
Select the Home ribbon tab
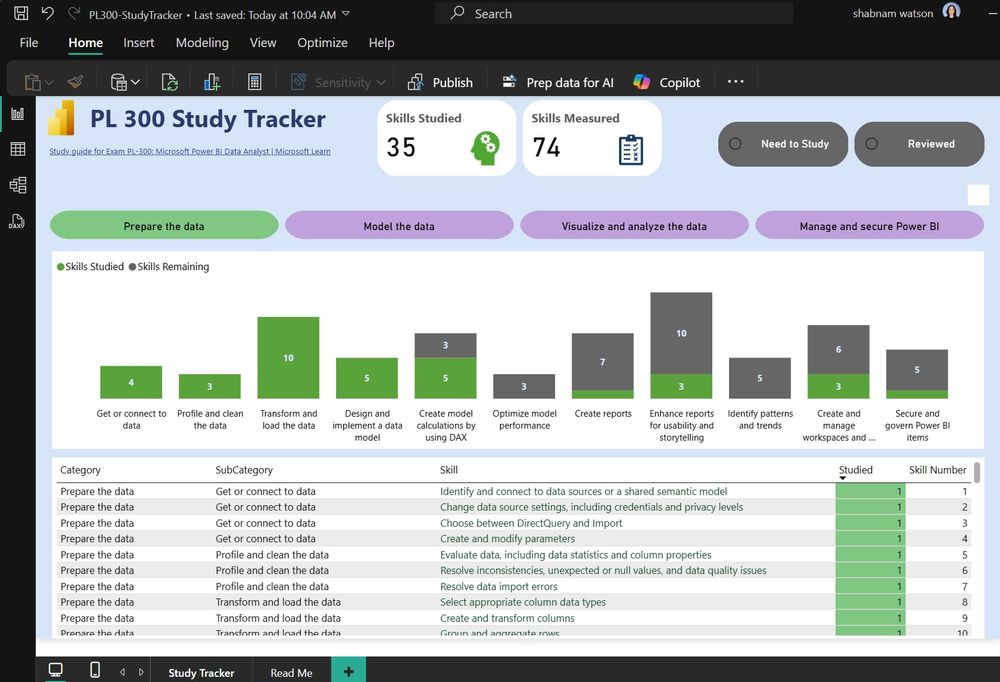(x=85, y=43)
